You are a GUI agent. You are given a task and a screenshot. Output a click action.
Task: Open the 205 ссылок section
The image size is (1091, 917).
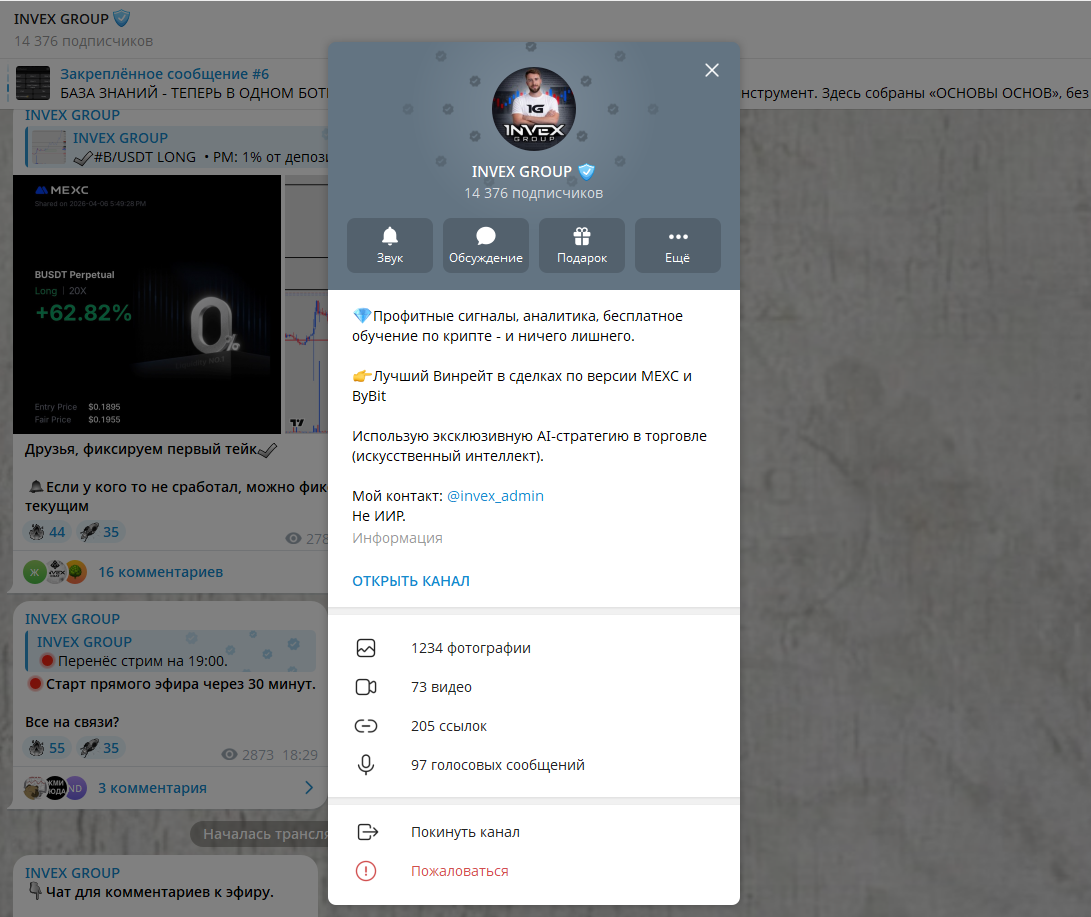point(534,726)
